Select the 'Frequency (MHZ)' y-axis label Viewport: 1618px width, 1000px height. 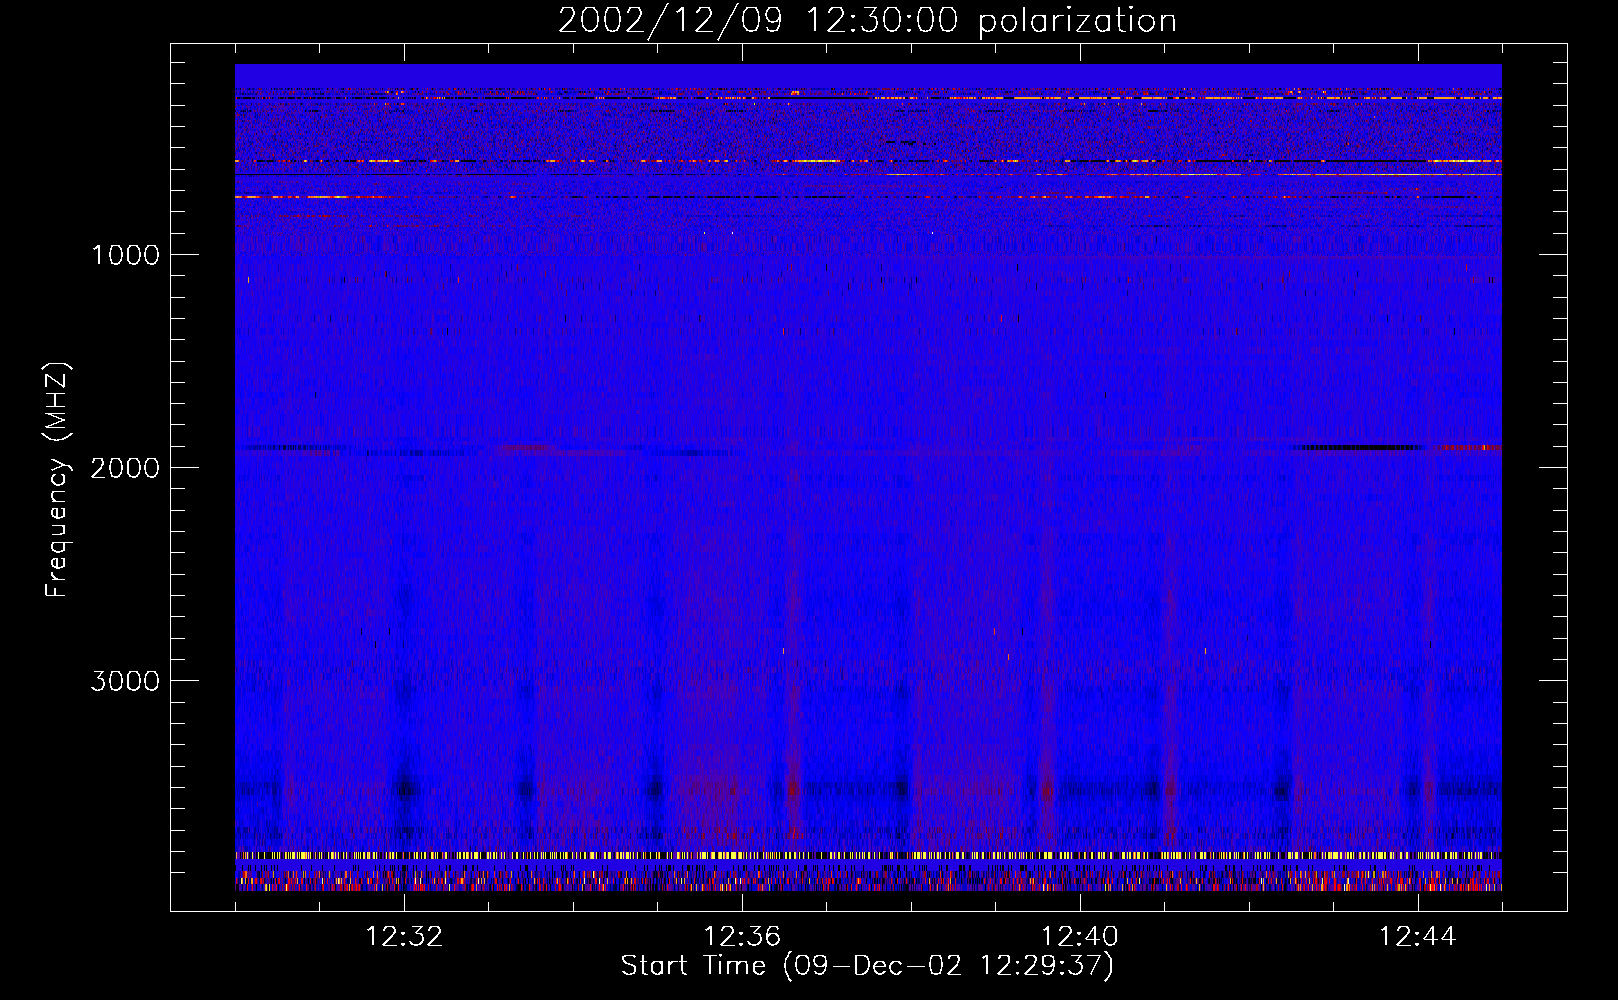point(57,480)
